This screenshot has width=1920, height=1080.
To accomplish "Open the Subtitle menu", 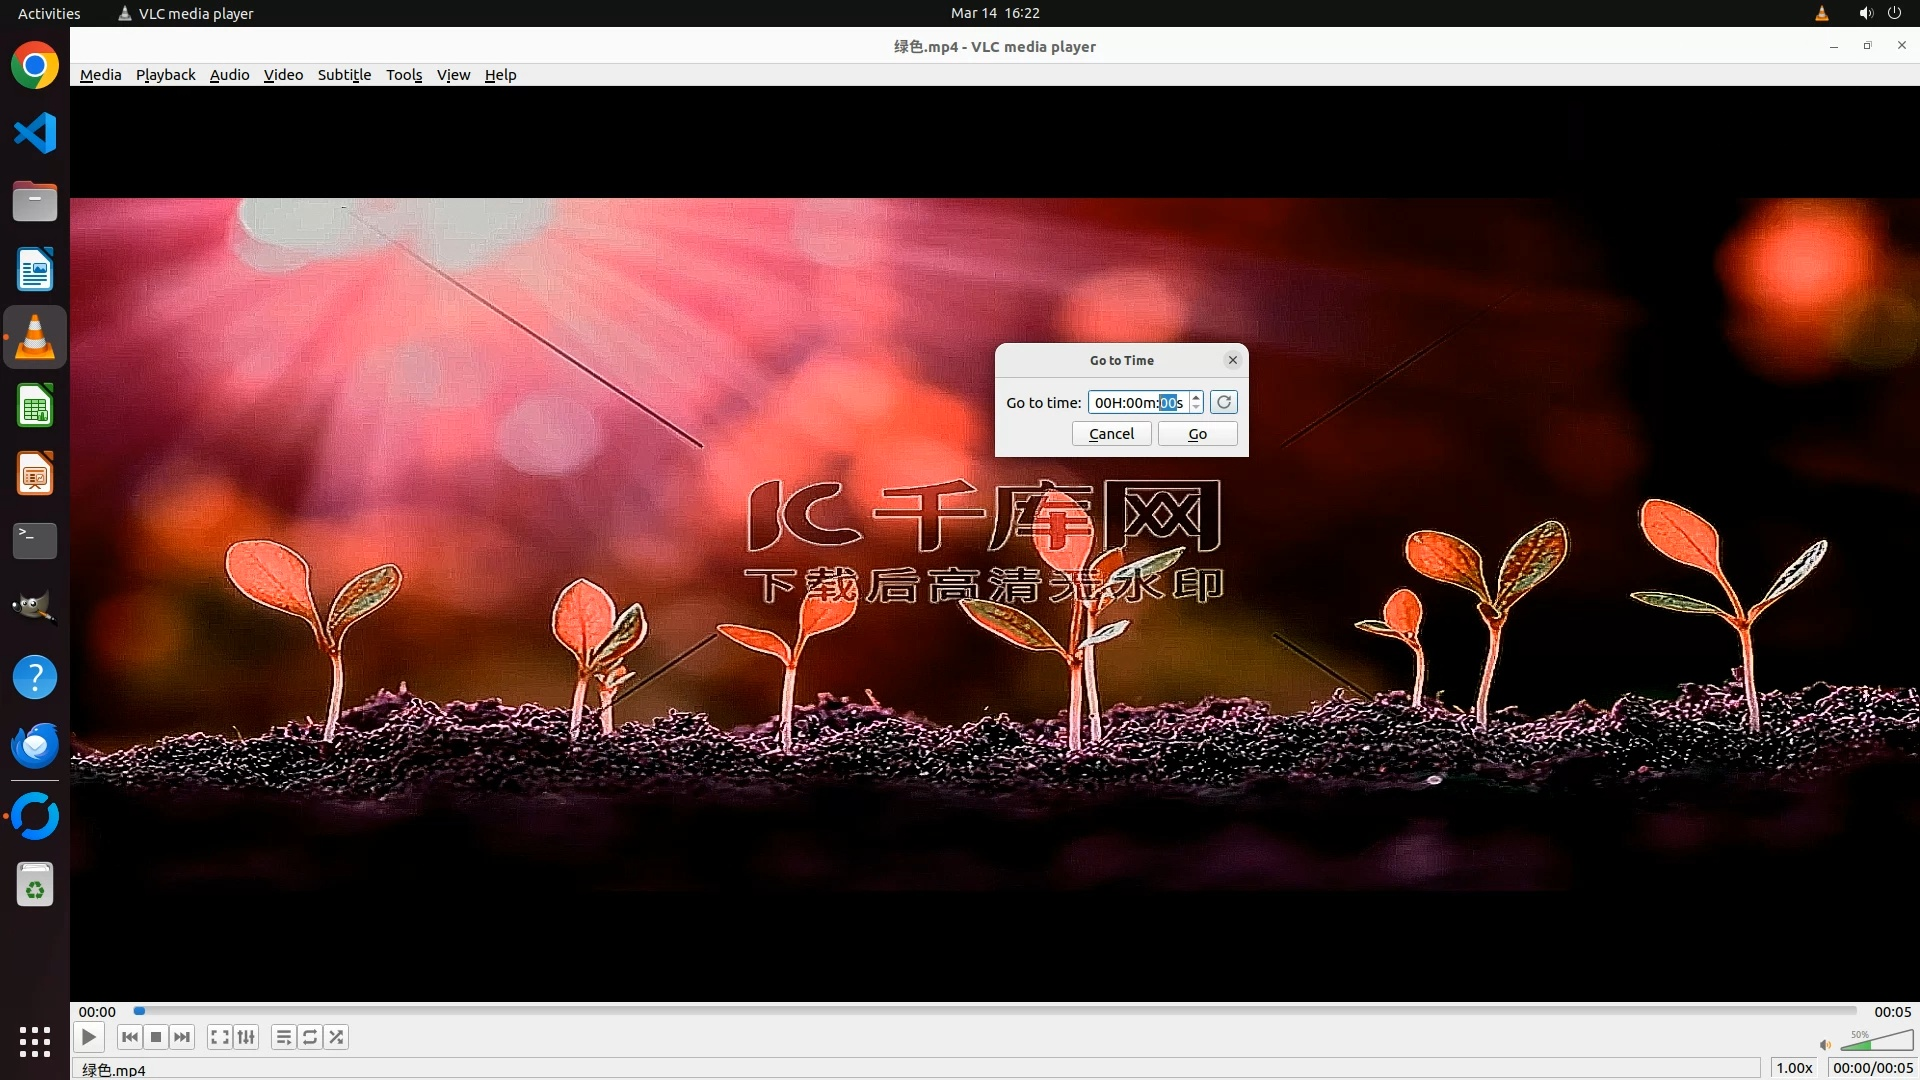I will 344,75.
